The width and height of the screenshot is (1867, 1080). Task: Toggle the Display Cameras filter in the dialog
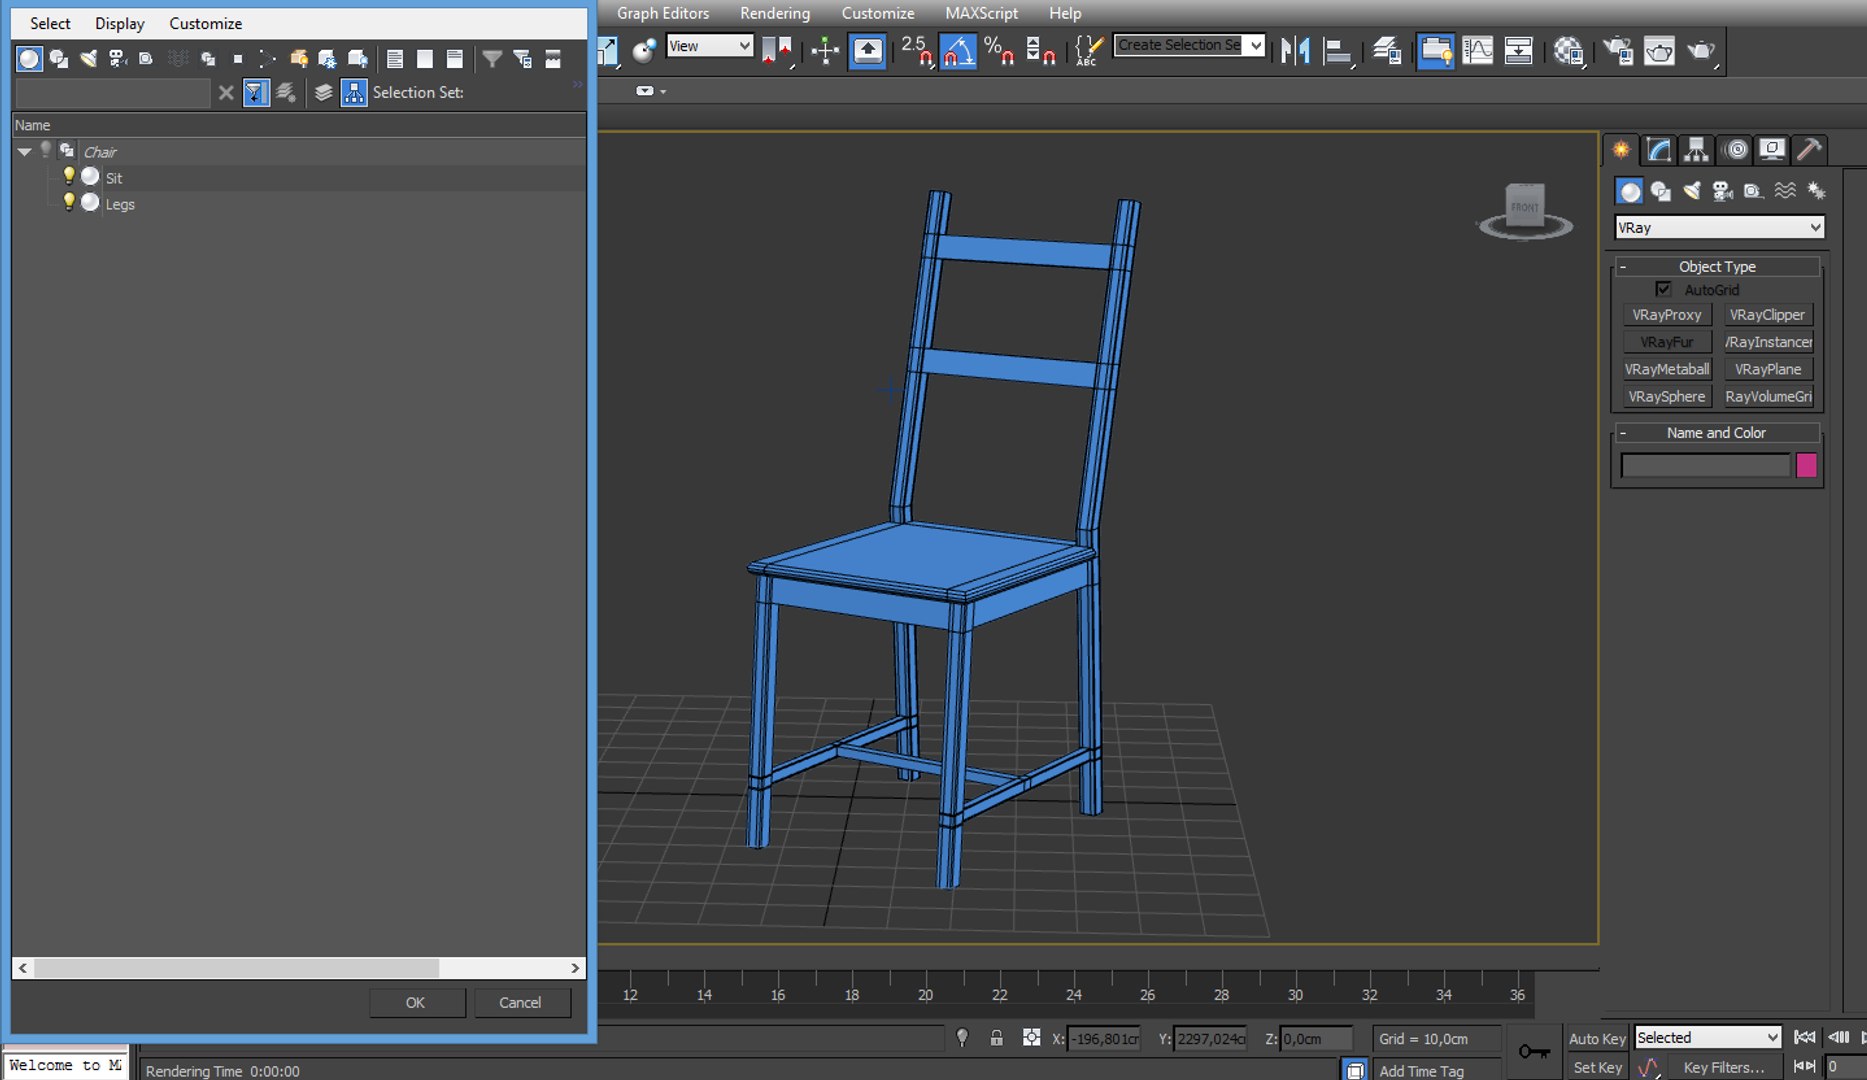pos(118,59)
